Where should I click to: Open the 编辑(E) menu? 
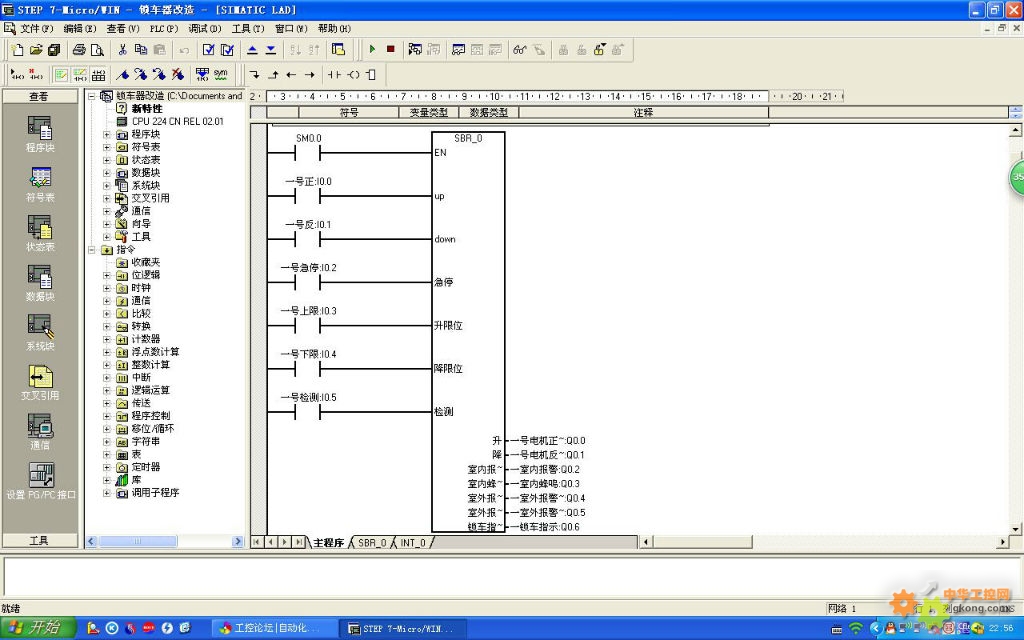pos(80,29)
